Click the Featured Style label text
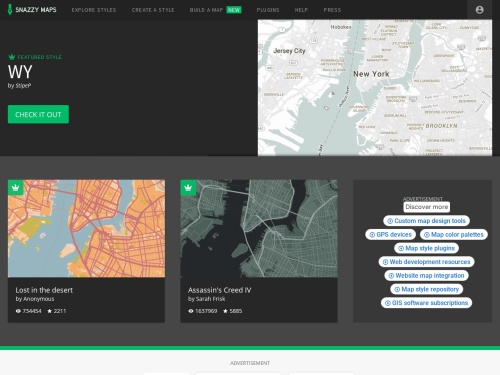This screenshot has height=375, width=500. pyautogui.click(x=39, y=57)
